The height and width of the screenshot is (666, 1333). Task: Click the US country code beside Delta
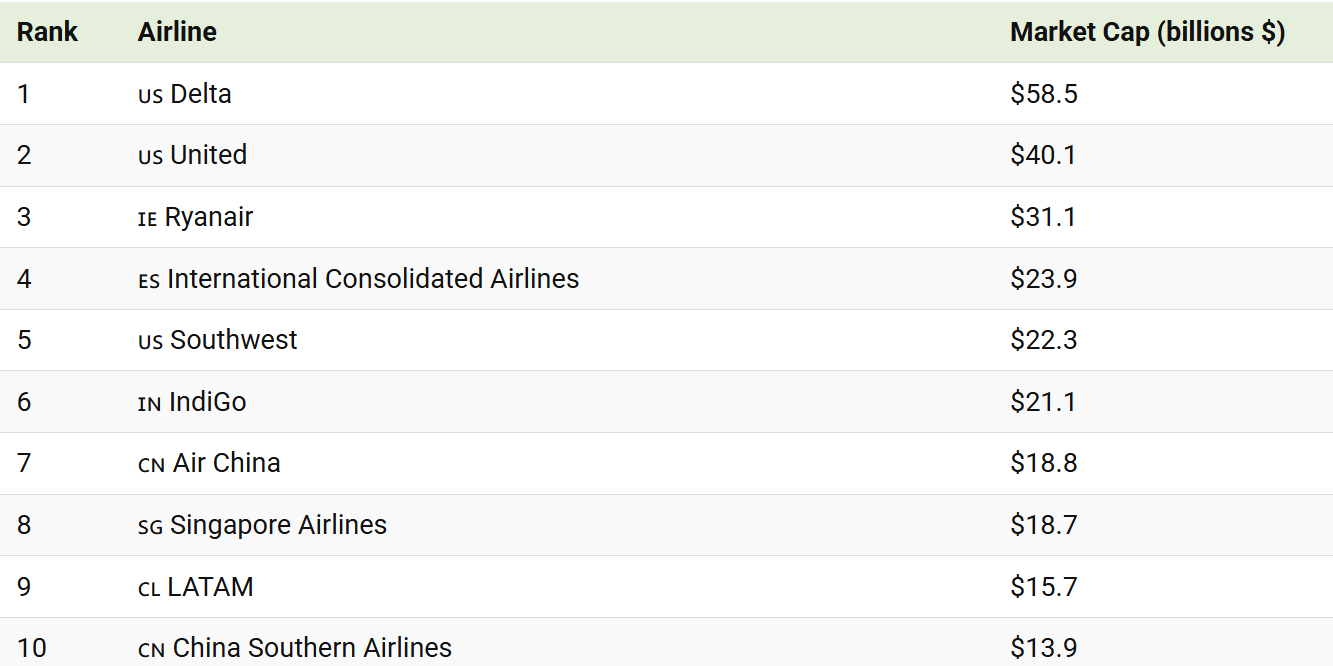(150, 97)
